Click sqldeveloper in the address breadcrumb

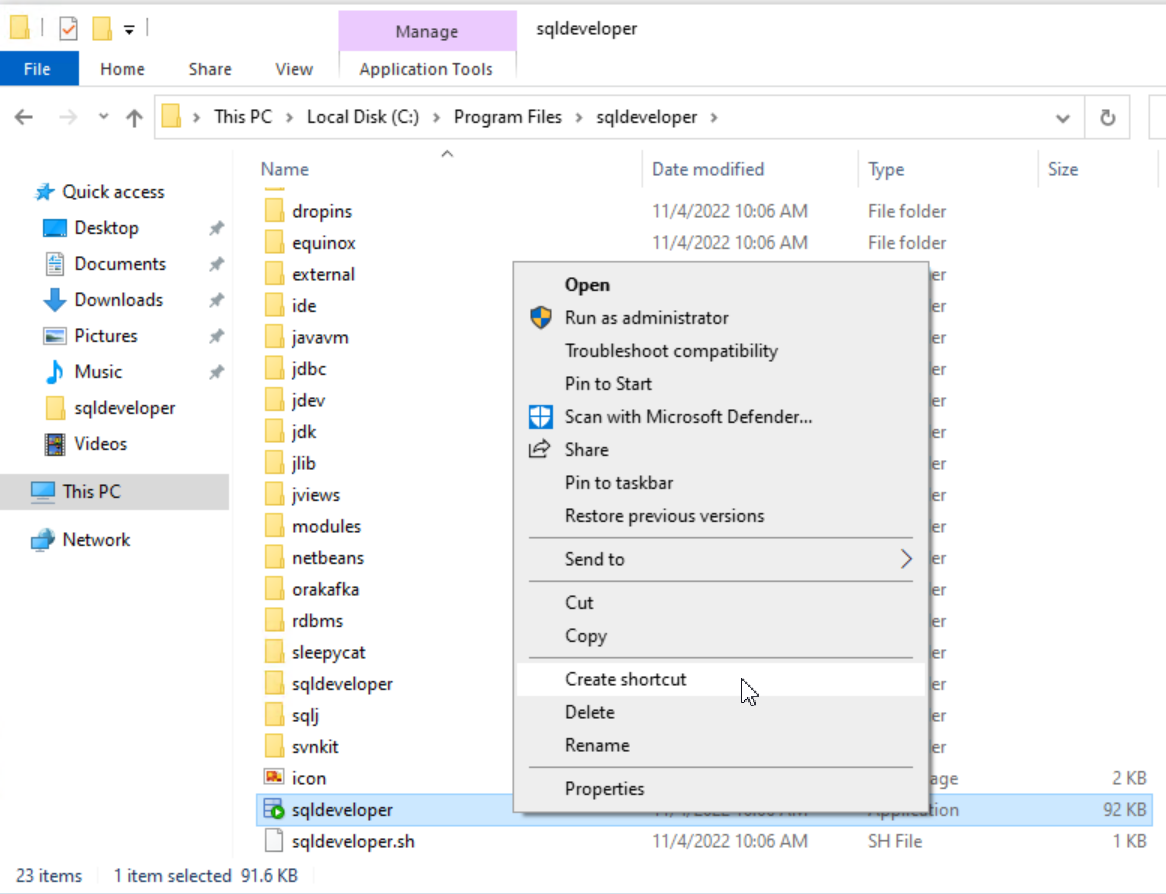[x=647, y=117]
